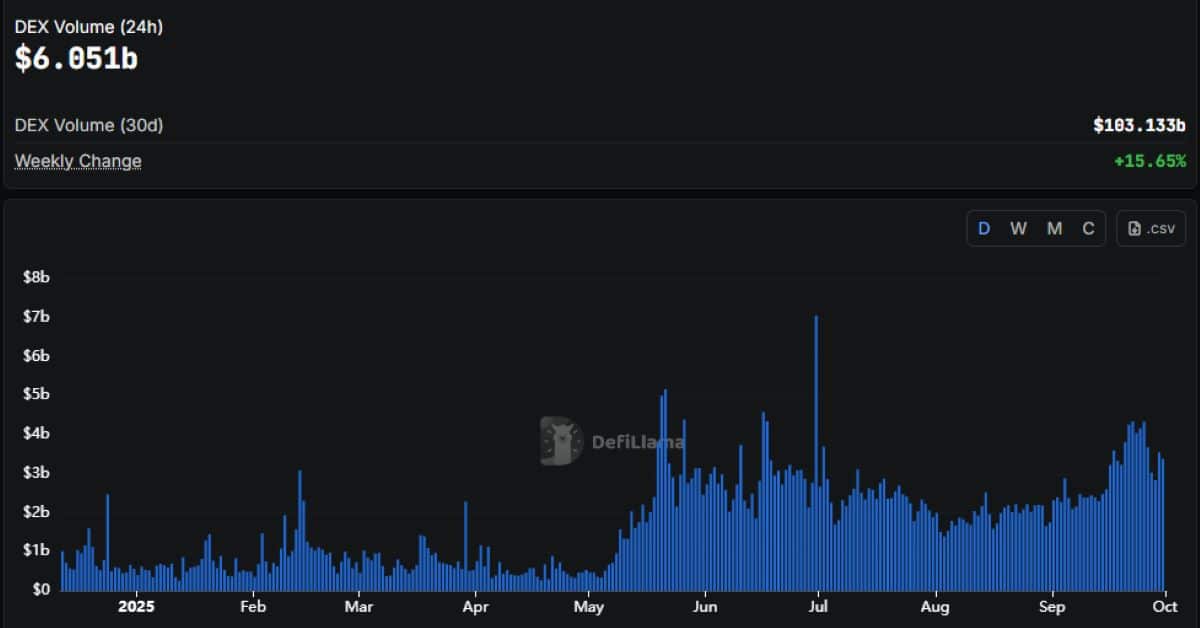Viewport: 1200px width, 628px height.
Task: Click the Jul x-axis label
Action: pos(819,606)
